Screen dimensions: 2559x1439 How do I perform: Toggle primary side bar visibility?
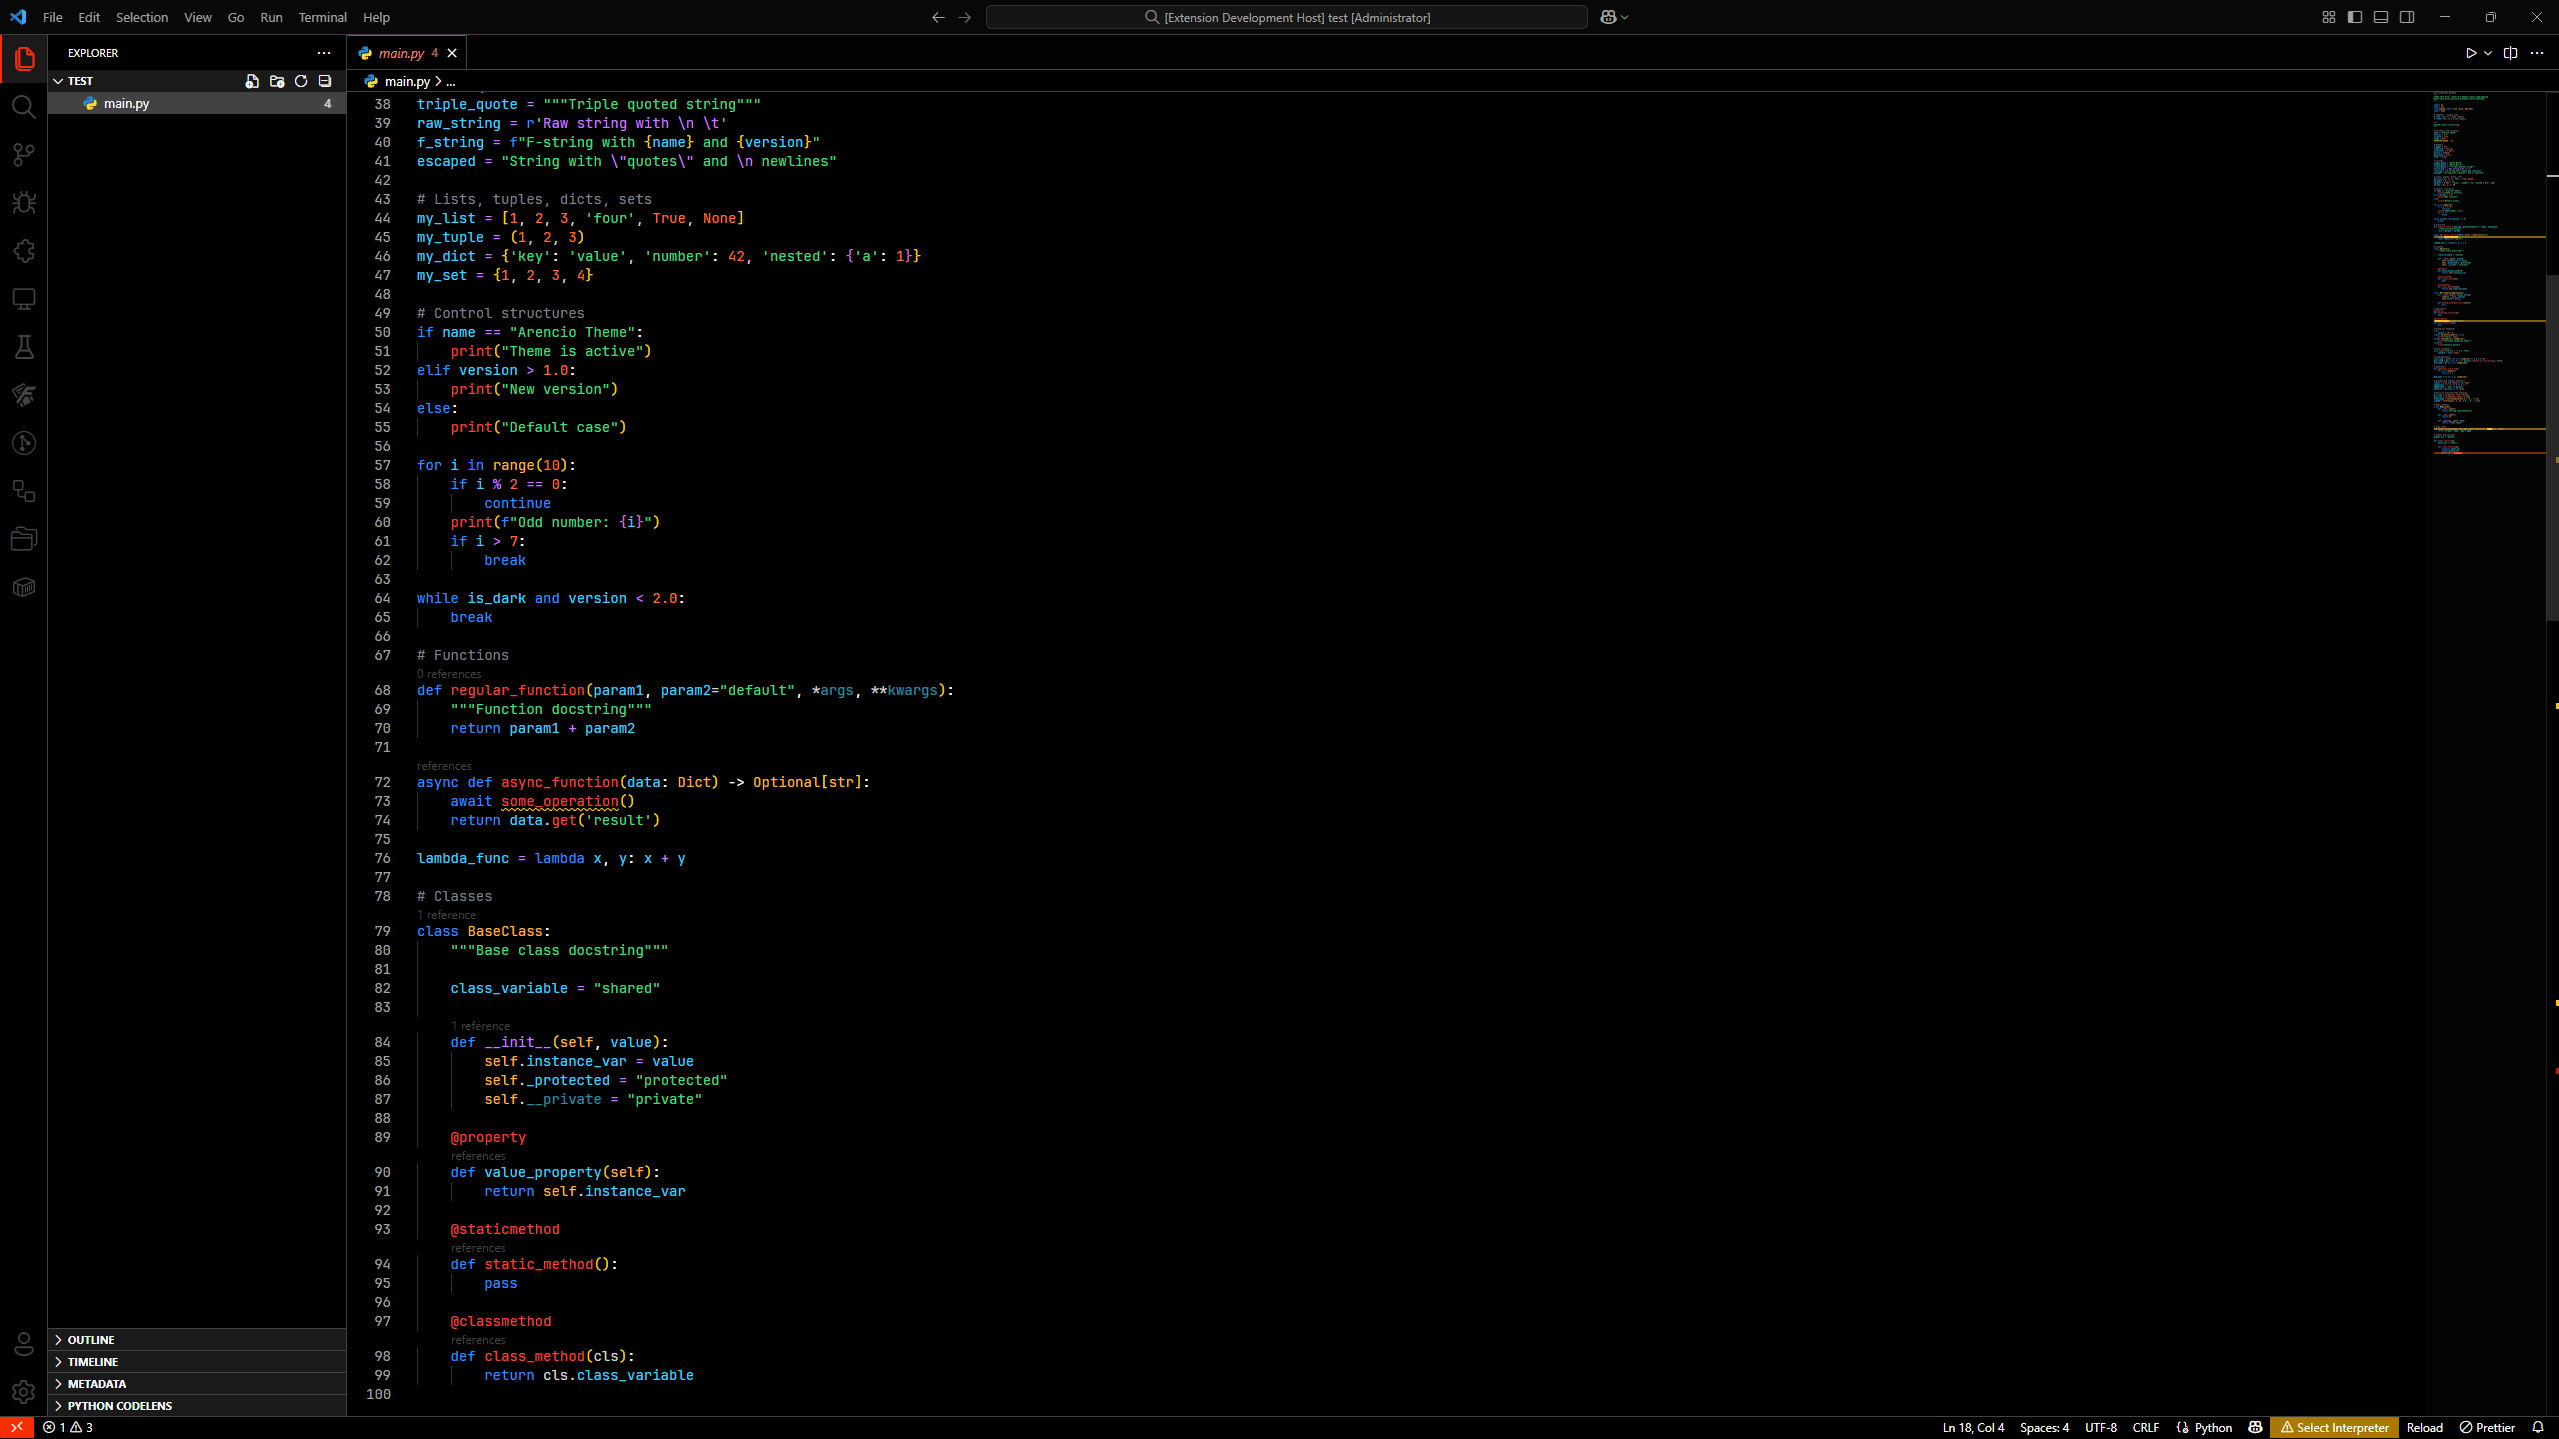coord(2355,17)
